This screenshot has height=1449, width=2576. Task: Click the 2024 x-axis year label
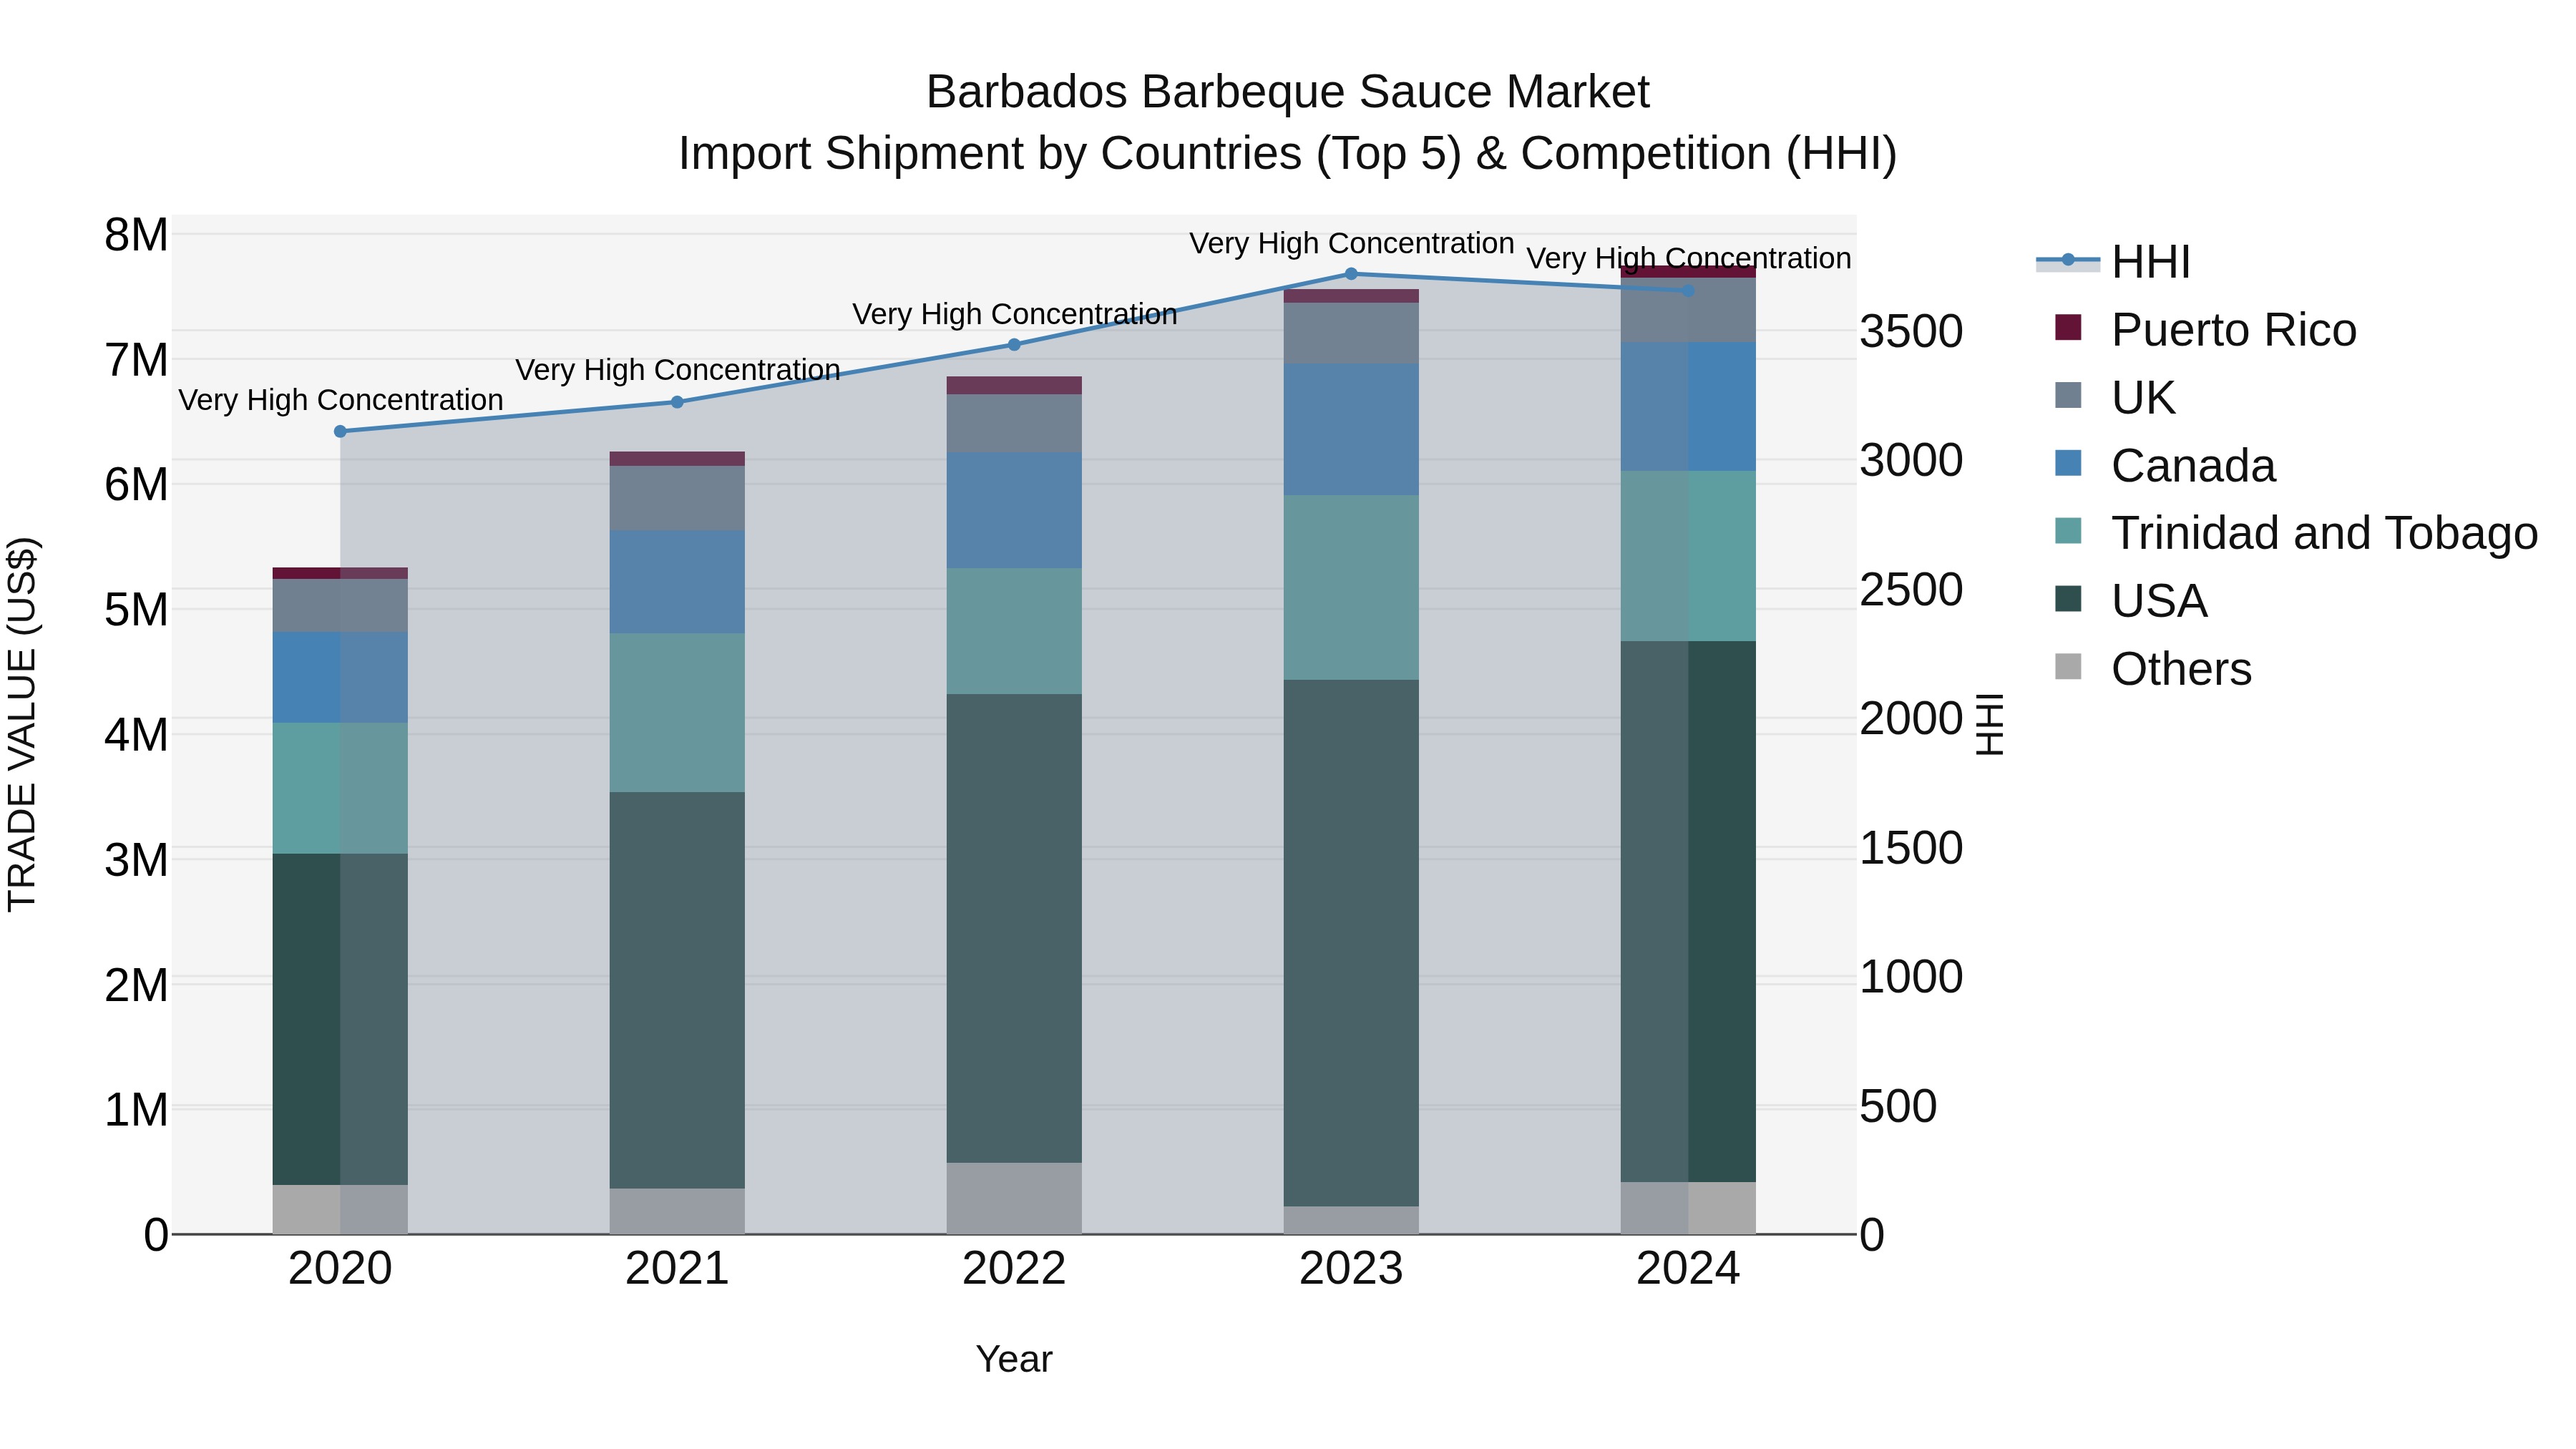coord(1688,1269)
